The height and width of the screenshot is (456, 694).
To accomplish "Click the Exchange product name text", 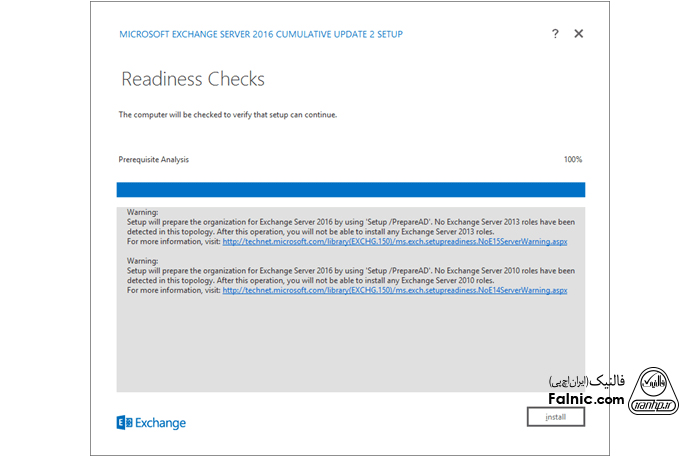I will click(x=161, y=423).
